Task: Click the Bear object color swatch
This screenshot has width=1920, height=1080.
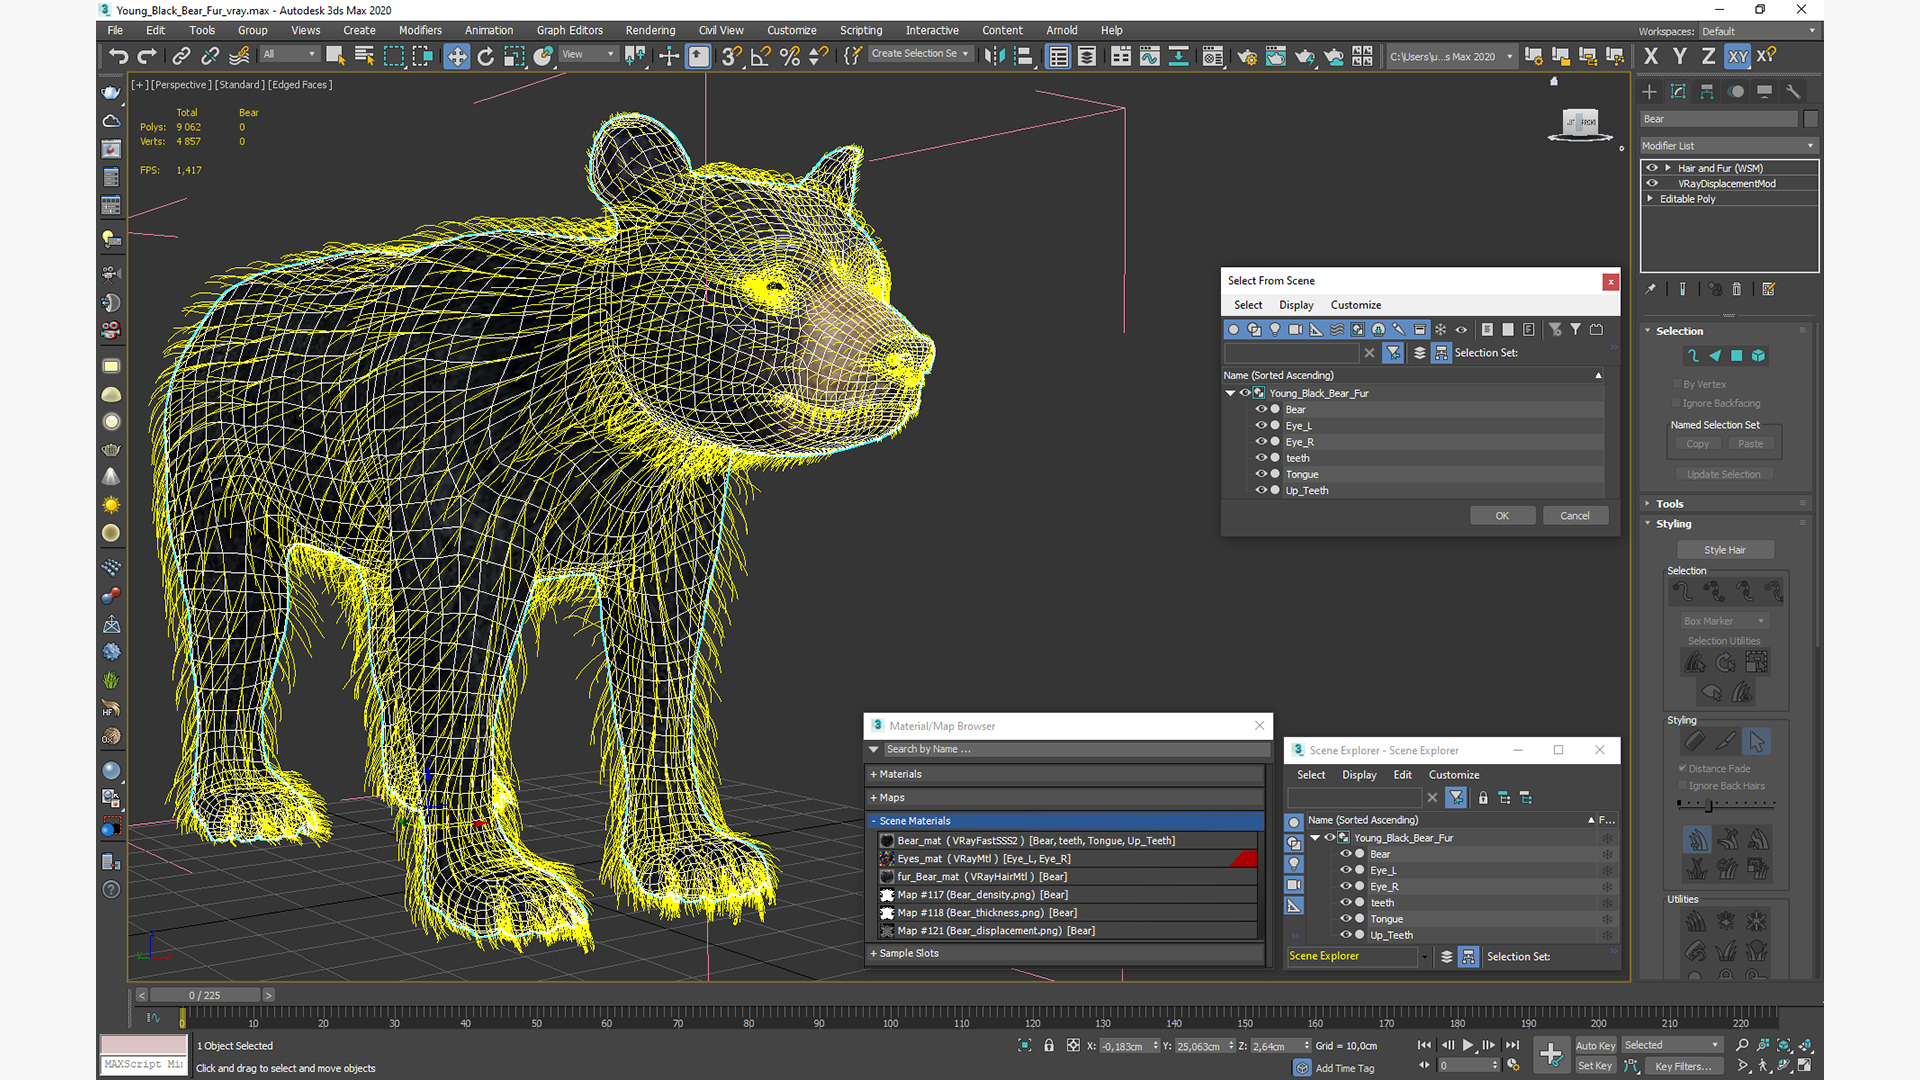Action: point(1811,119)
